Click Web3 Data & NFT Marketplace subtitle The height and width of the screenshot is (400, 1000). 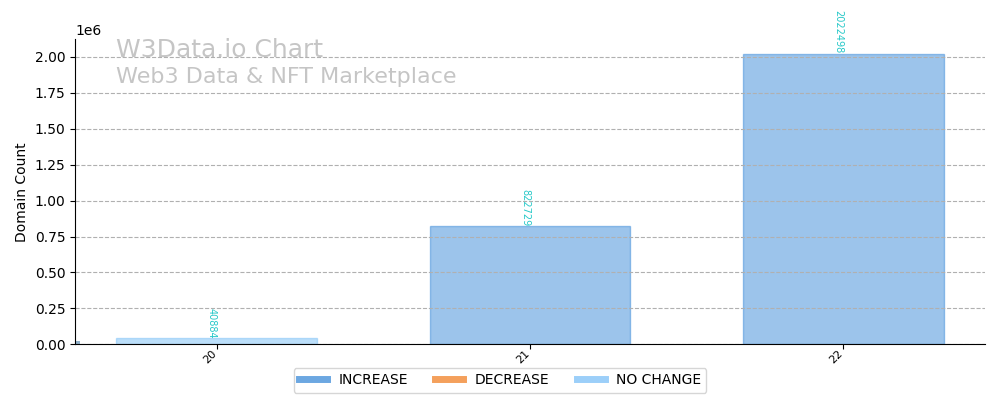pyautogui.click(x=286, y=77)
